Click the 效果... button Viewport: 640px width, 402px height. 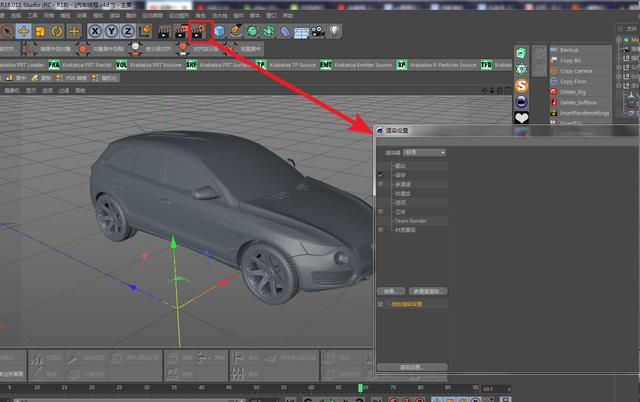point(391,291)
